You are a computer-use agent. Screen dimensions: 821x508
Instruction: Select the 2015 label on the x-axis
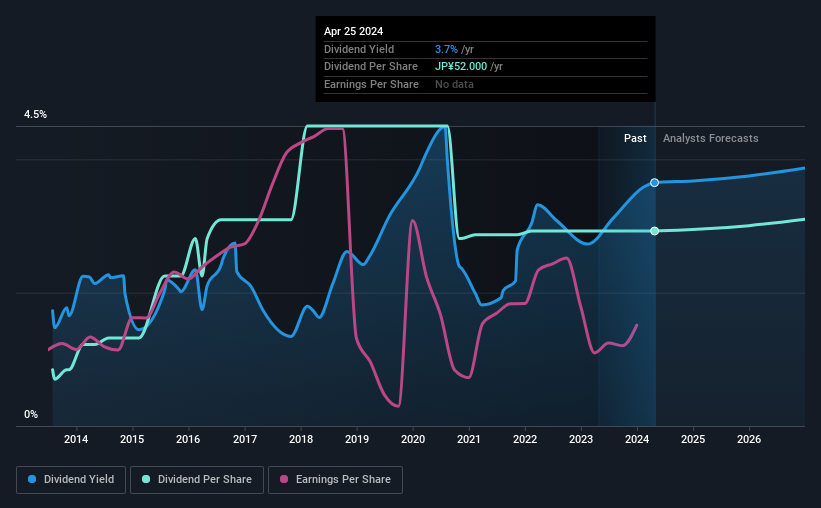coord(132,439)
